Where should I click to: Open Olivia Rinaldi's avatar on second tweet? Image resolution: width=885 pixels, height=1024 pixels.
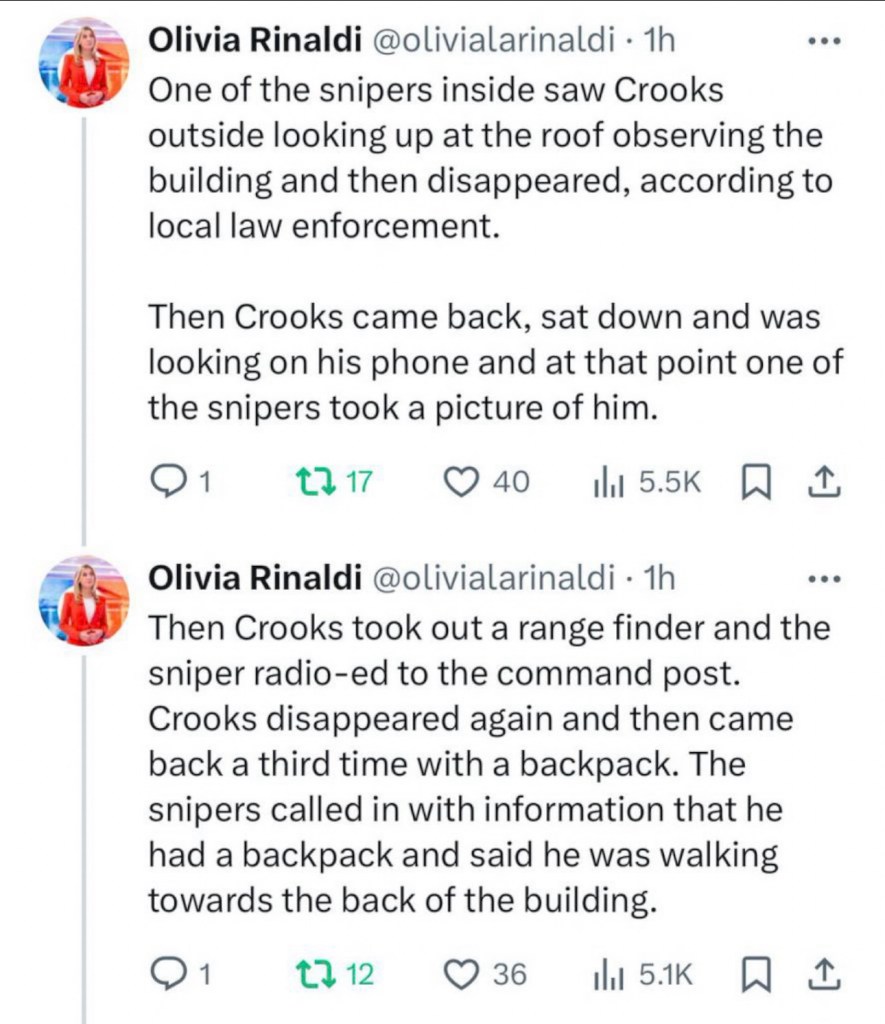pos(84,599)
